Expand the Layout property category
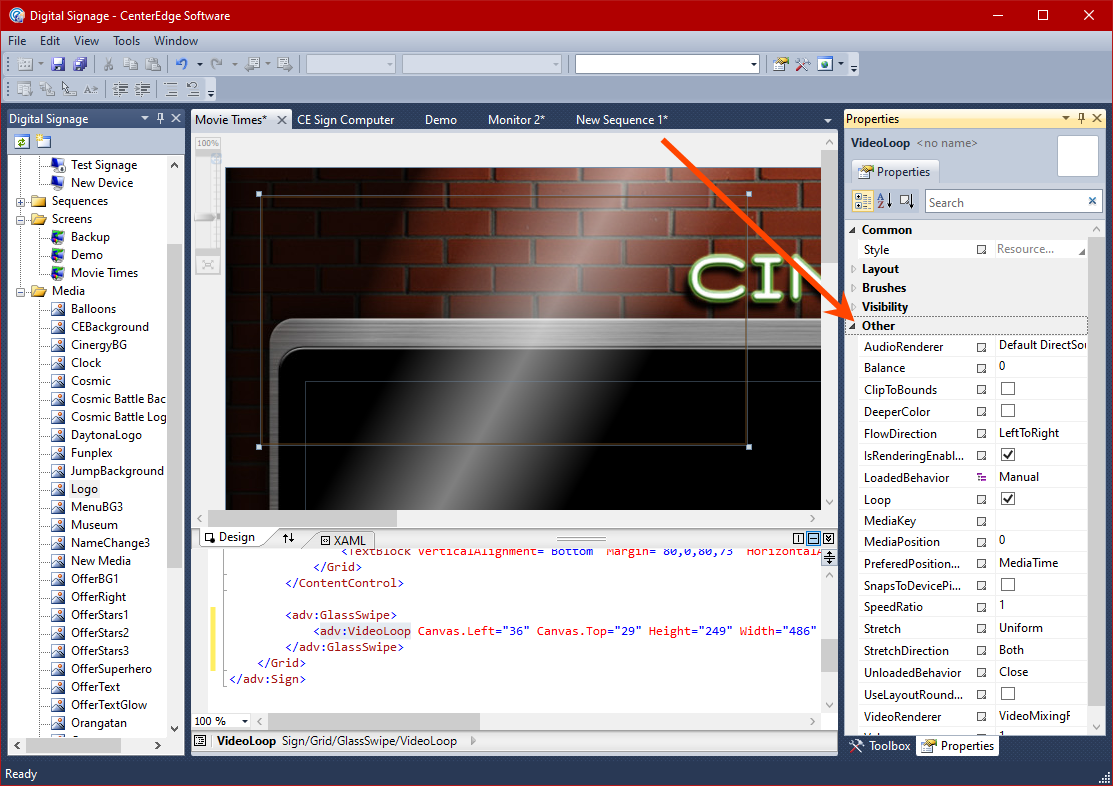The height and width of the screenshot is (786, 1113). point(853,269)
